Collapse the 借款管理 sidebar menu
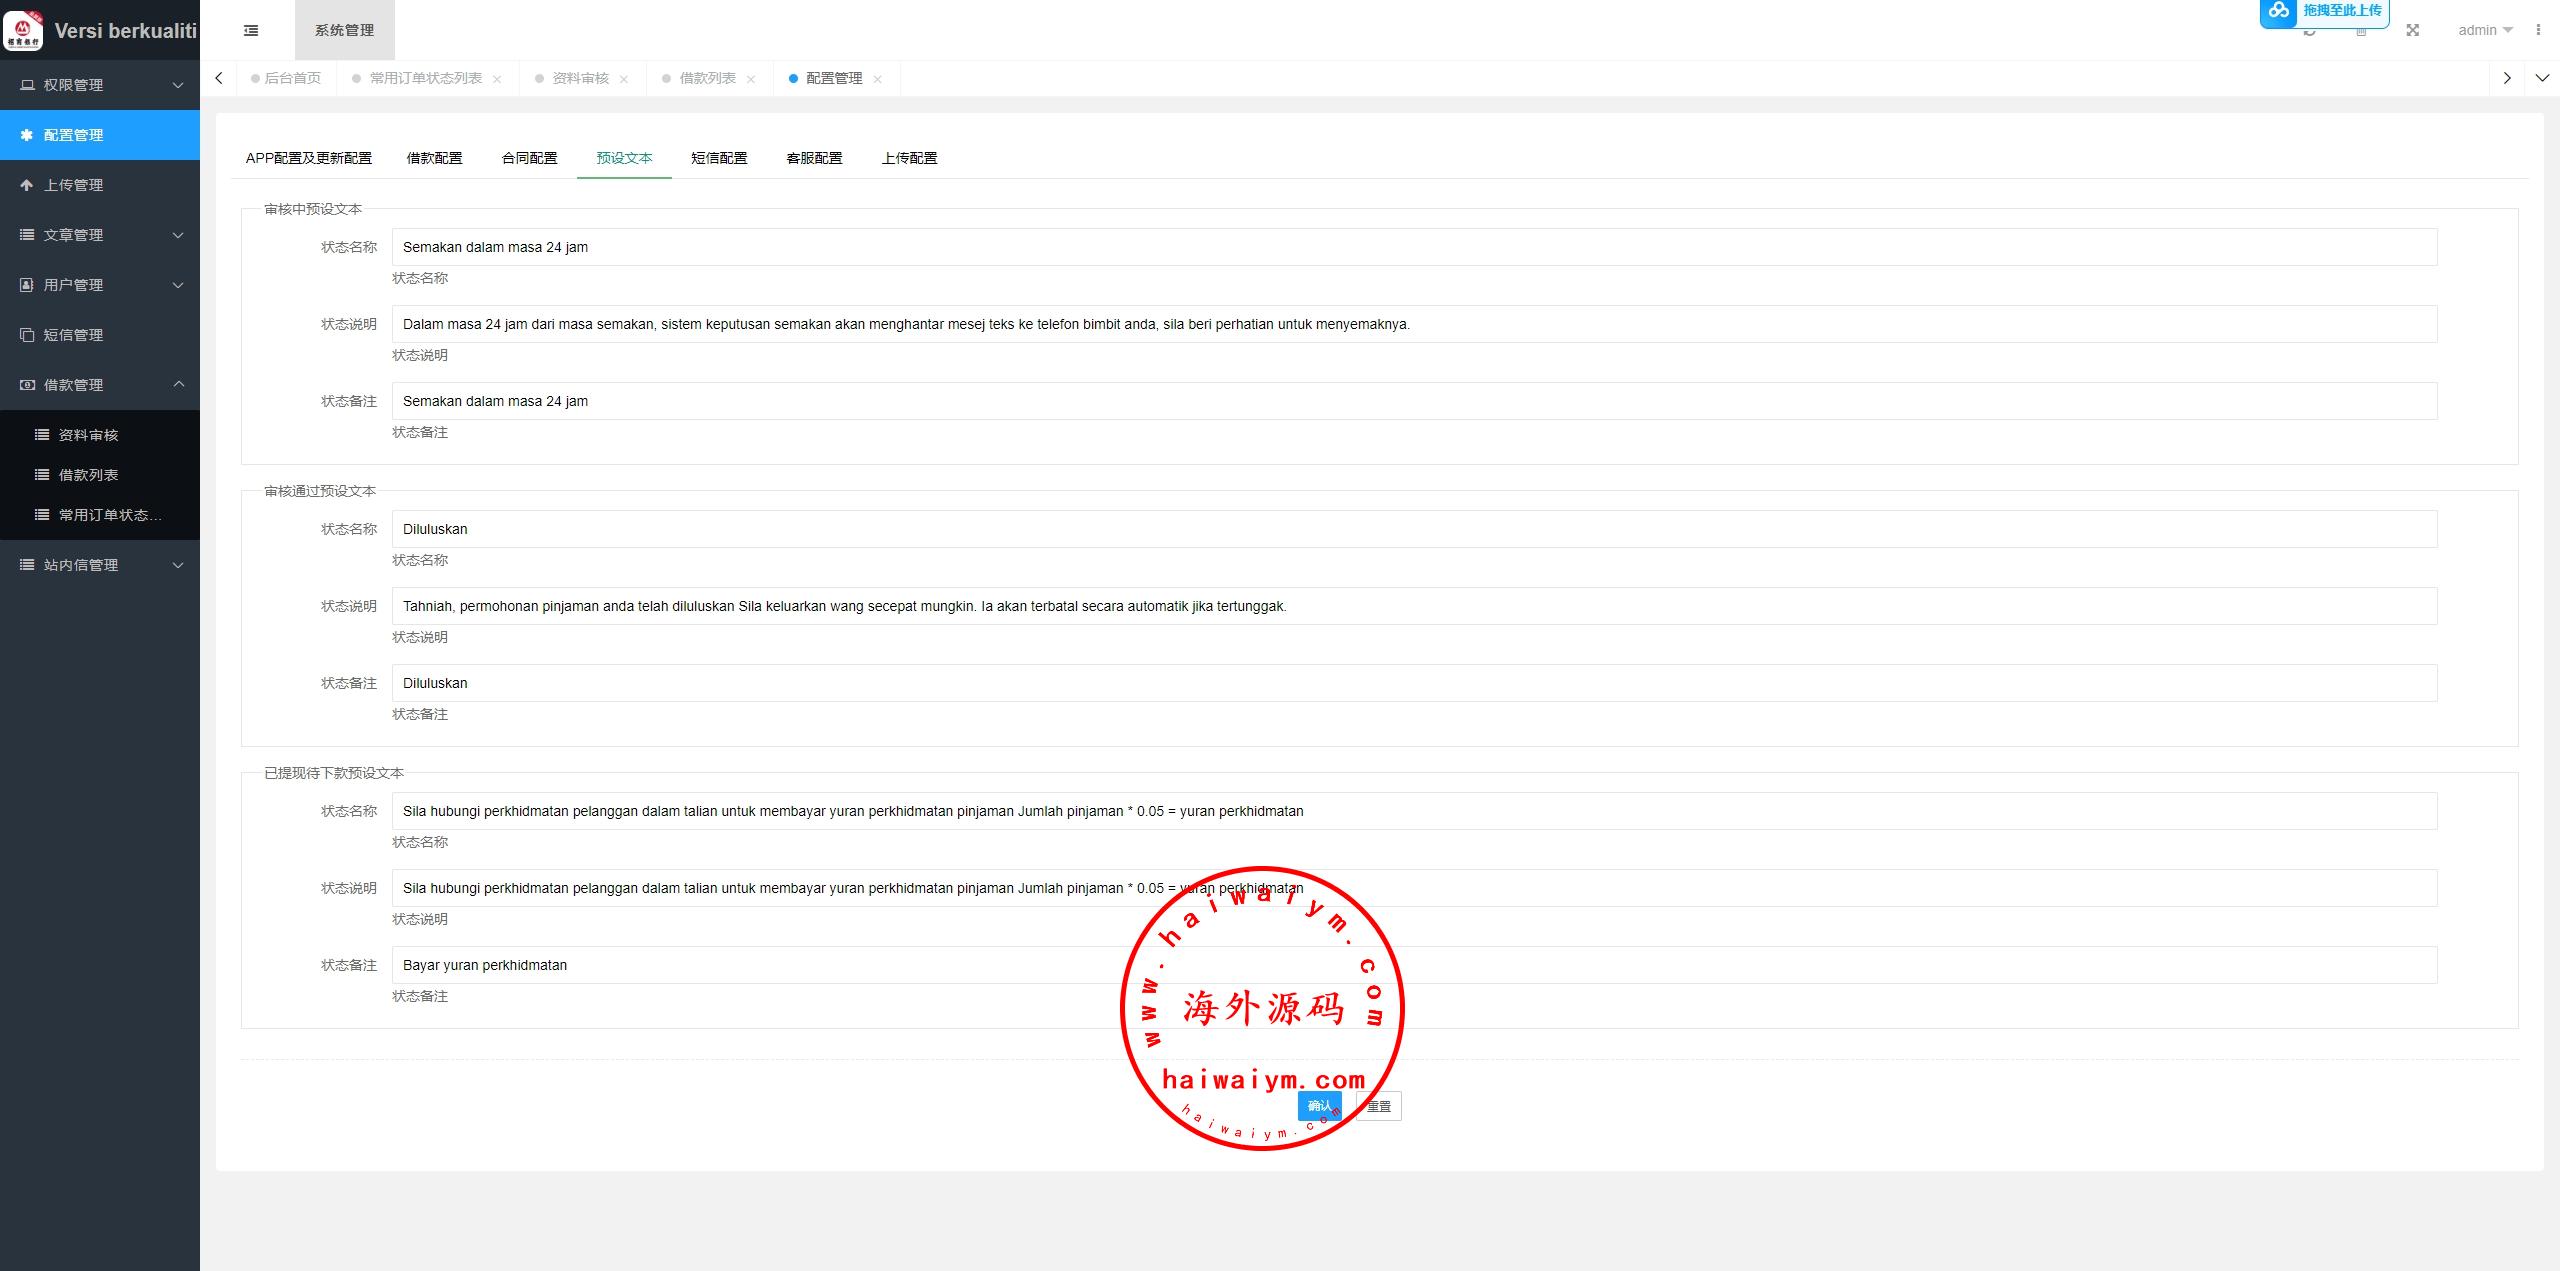 click(100, 385)
